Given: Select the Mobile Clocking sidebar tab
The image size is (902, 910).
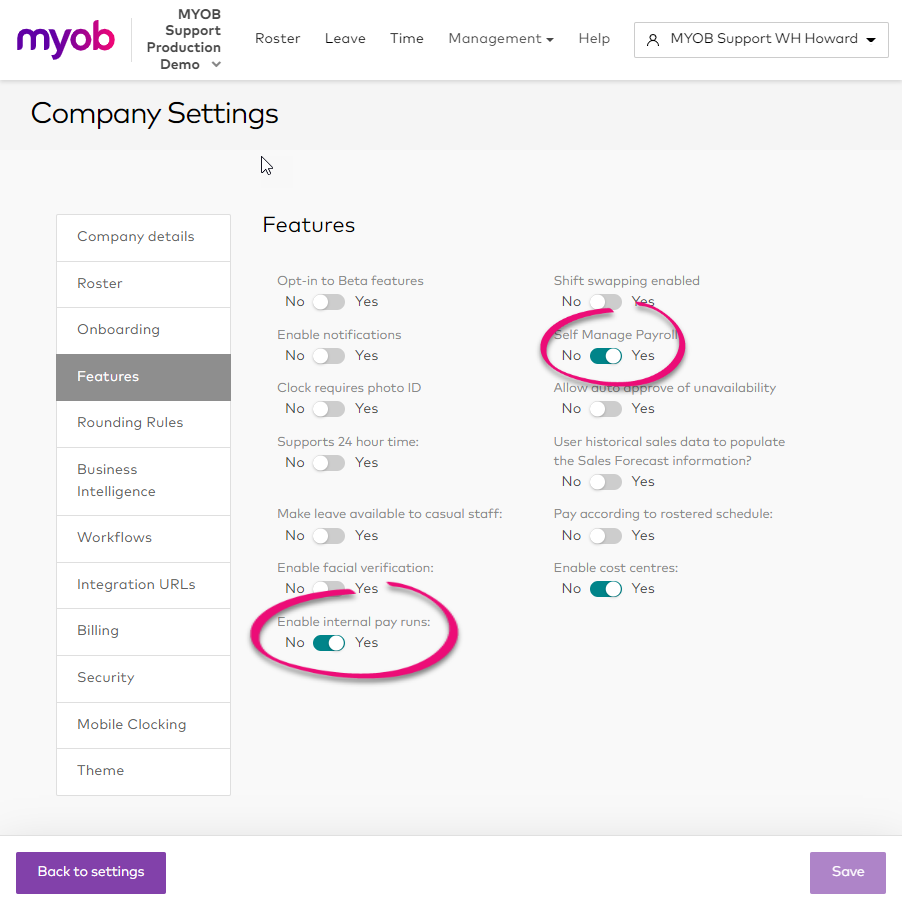Looking at the screenshot, I should tap(143, 725).
